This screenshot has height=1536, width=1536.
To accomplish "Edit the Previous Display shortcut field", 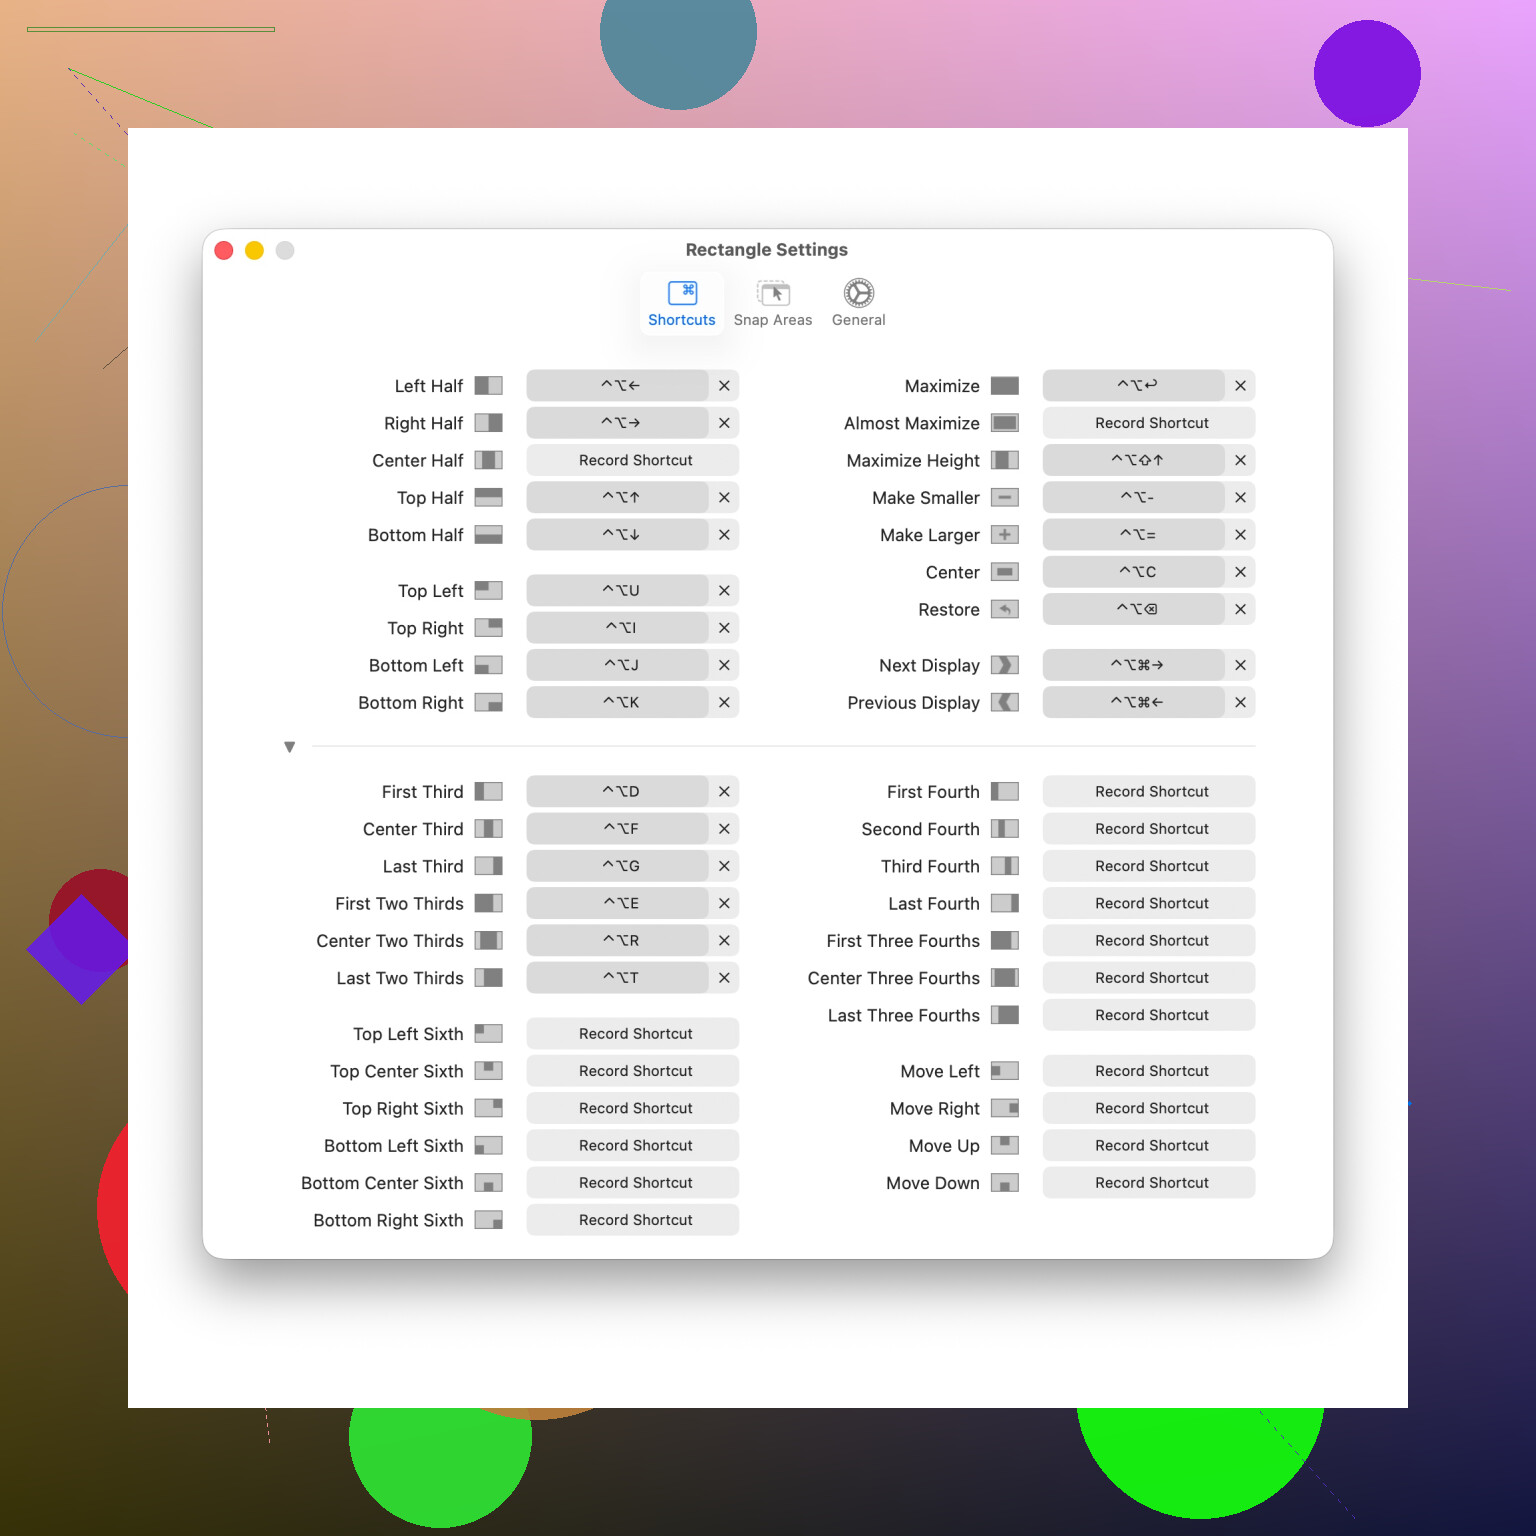I will tap(1134, 702).
